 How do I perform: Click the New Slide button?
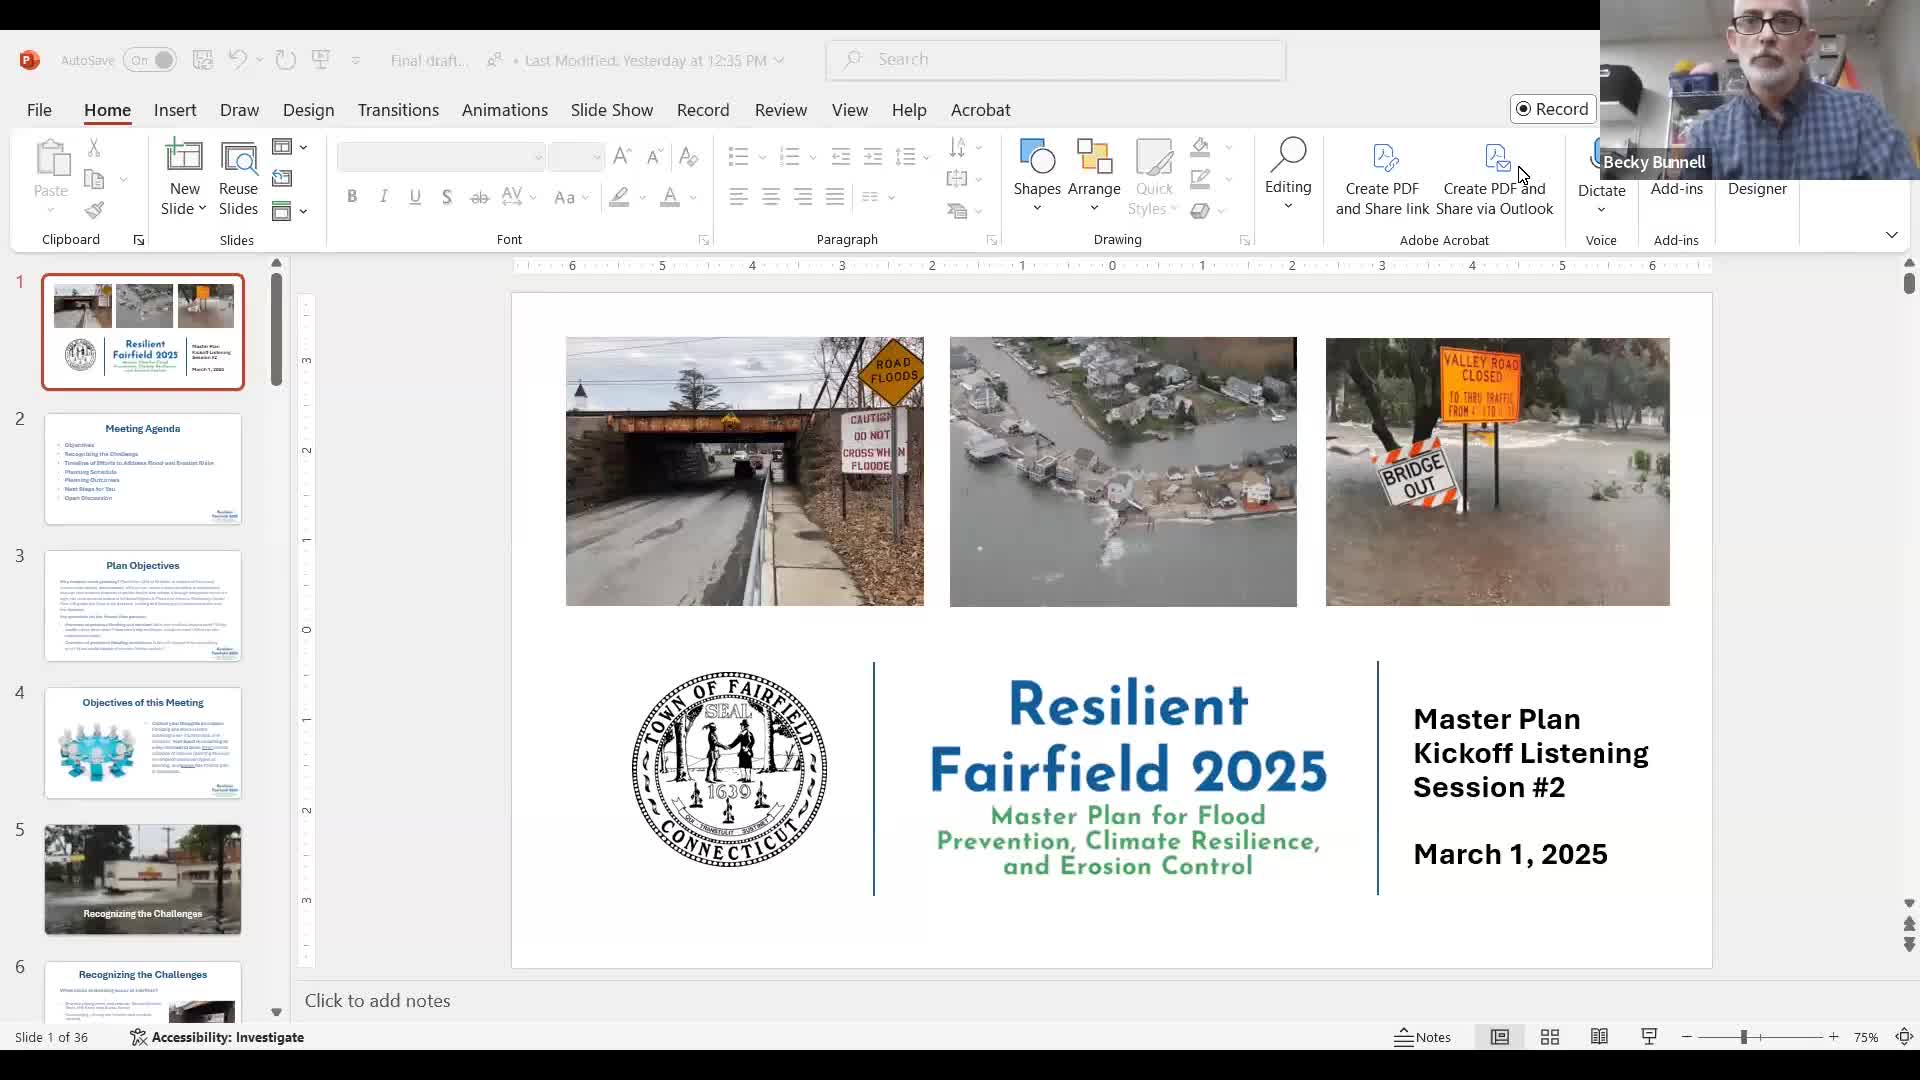coord(184,177)
